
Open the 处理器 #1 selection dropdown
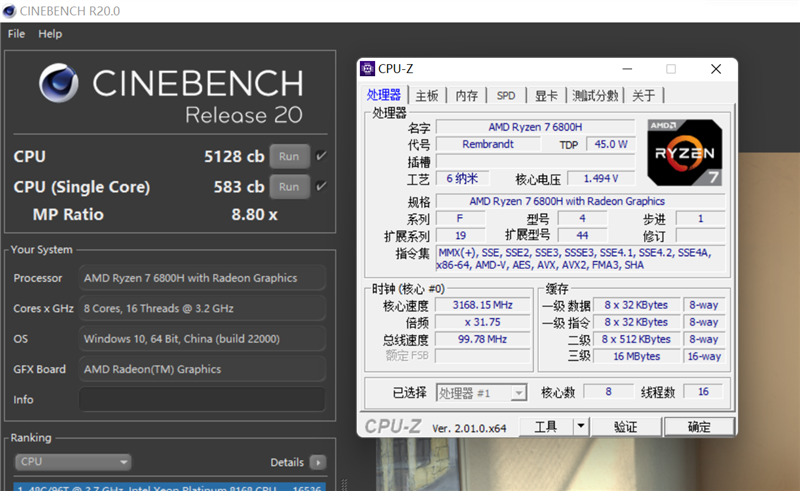click(481, 393)
